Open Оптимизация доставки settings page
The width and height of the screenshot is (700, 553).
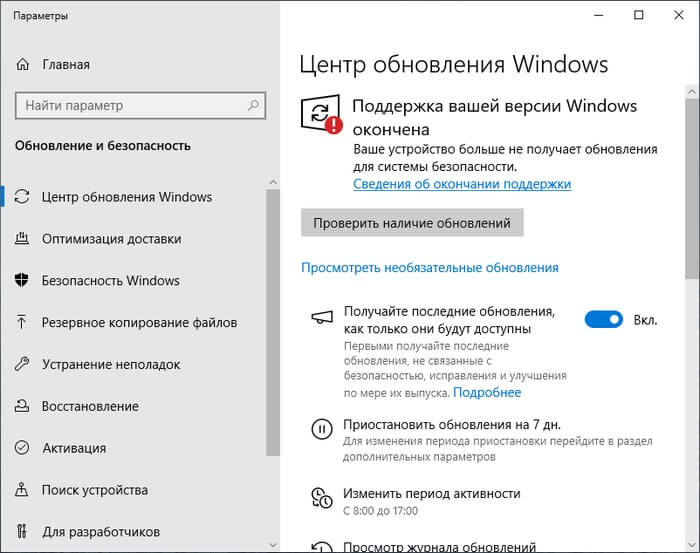pyautogui.click(x=112, y=239)
